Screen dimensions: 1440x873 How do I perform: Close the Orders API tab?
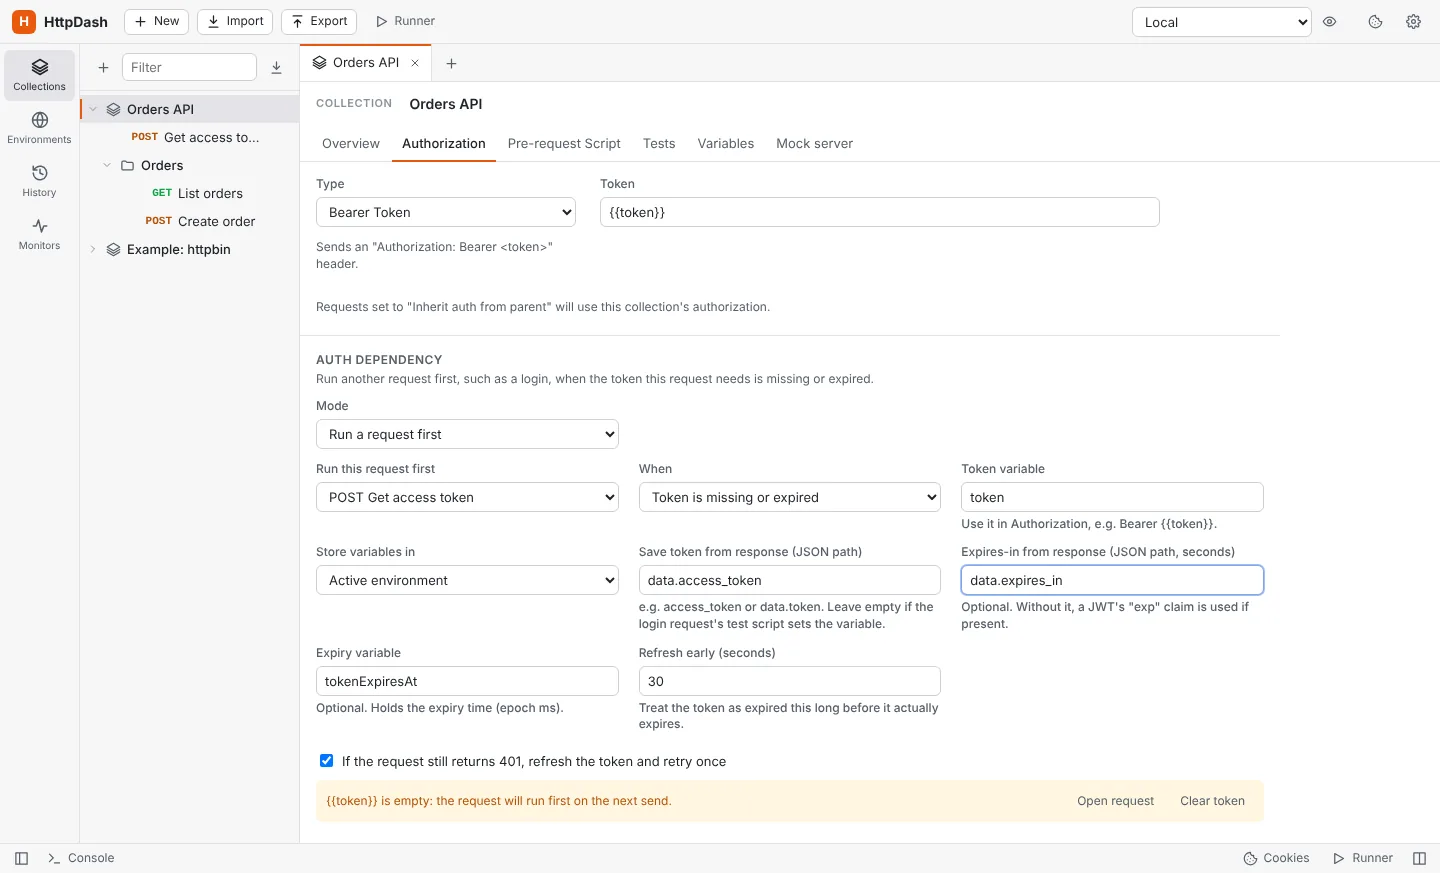click(415, 63)
